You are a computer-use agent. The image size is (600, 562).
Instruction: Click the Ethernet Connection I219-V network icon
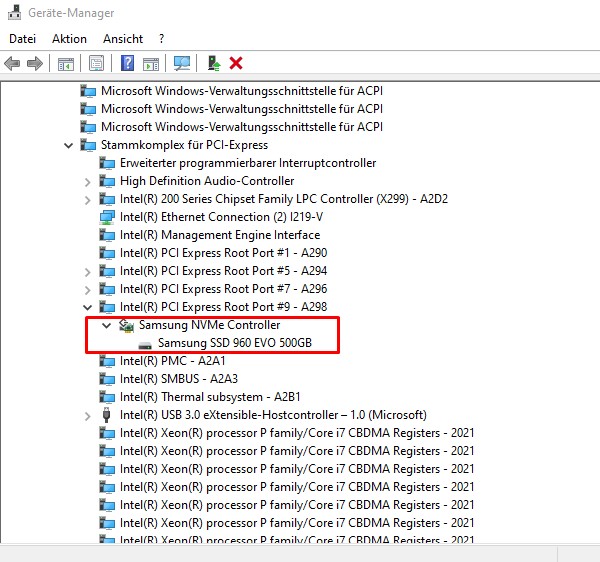107,217
